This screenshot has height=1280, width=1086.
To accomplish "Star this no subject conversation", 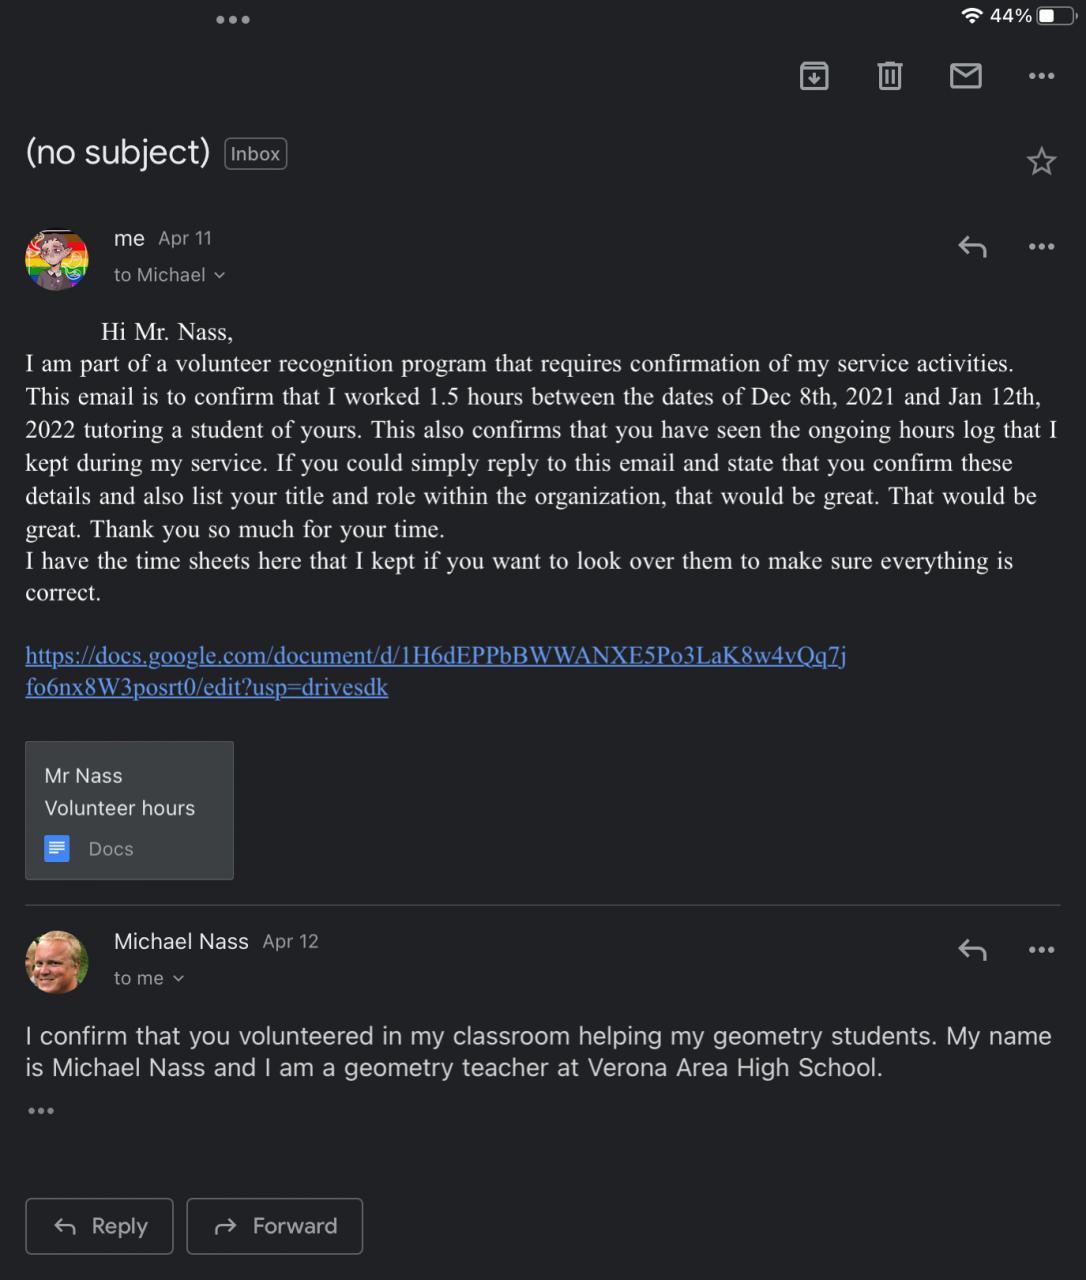I will (1041, 161).
